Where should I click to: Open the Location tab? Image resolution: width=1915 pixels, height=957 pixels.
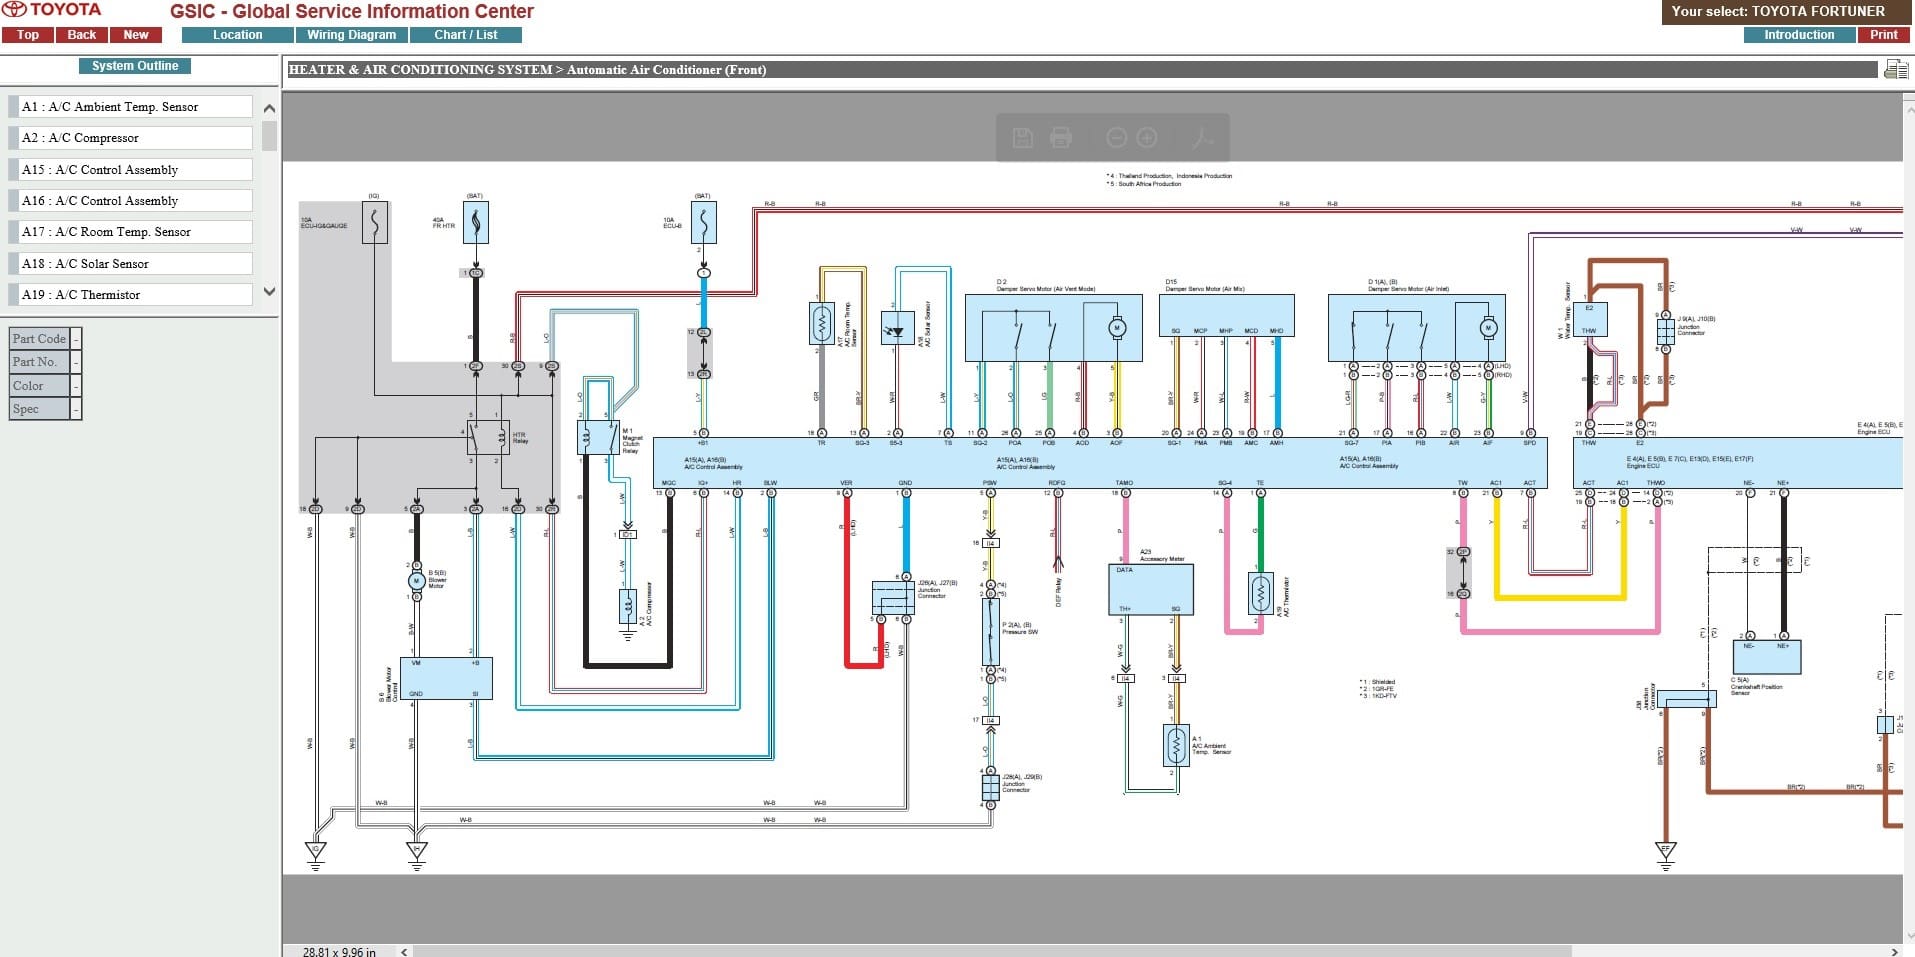pyautogui.click(x=237, y=35)
